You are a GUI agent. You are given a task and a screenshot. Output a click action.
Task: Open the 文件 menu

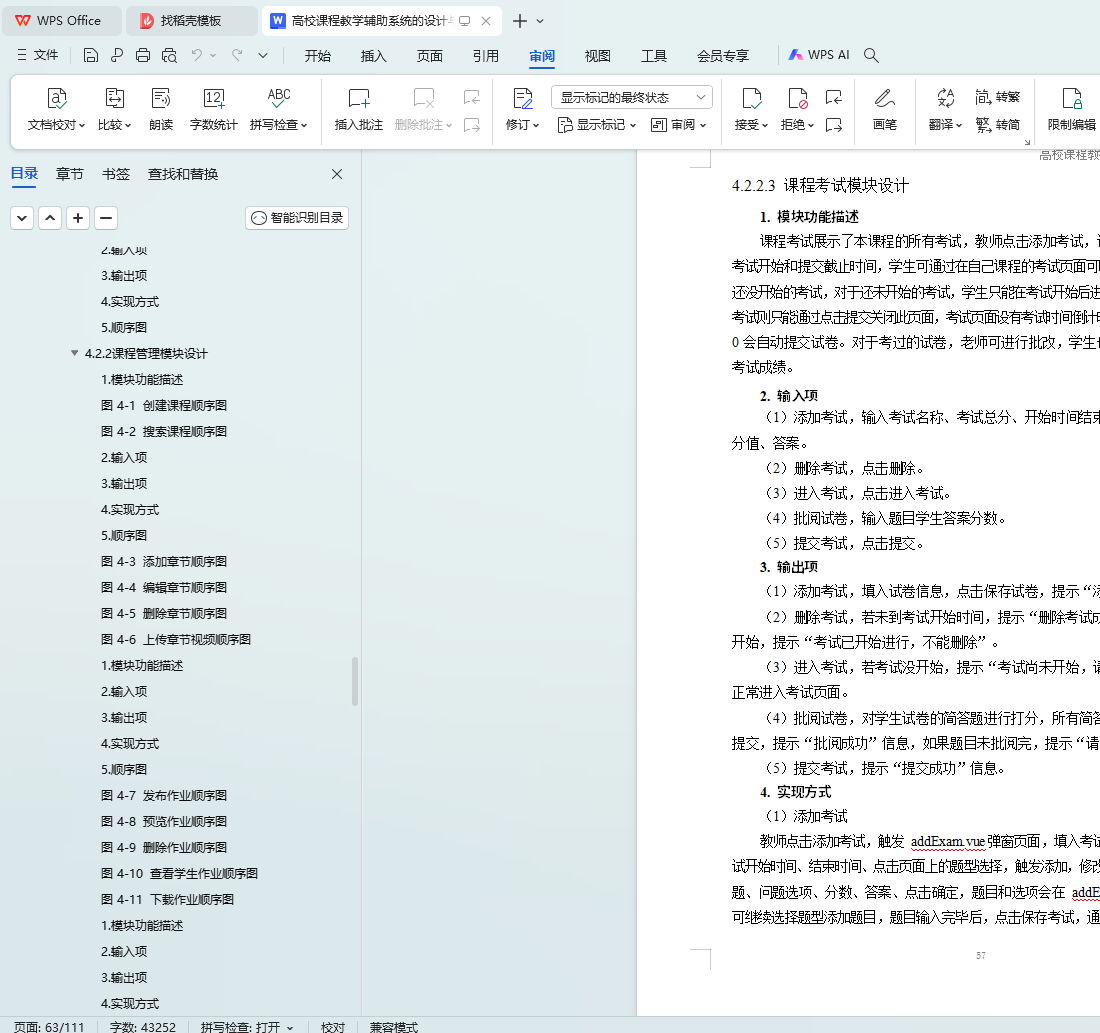coord(38,55)
